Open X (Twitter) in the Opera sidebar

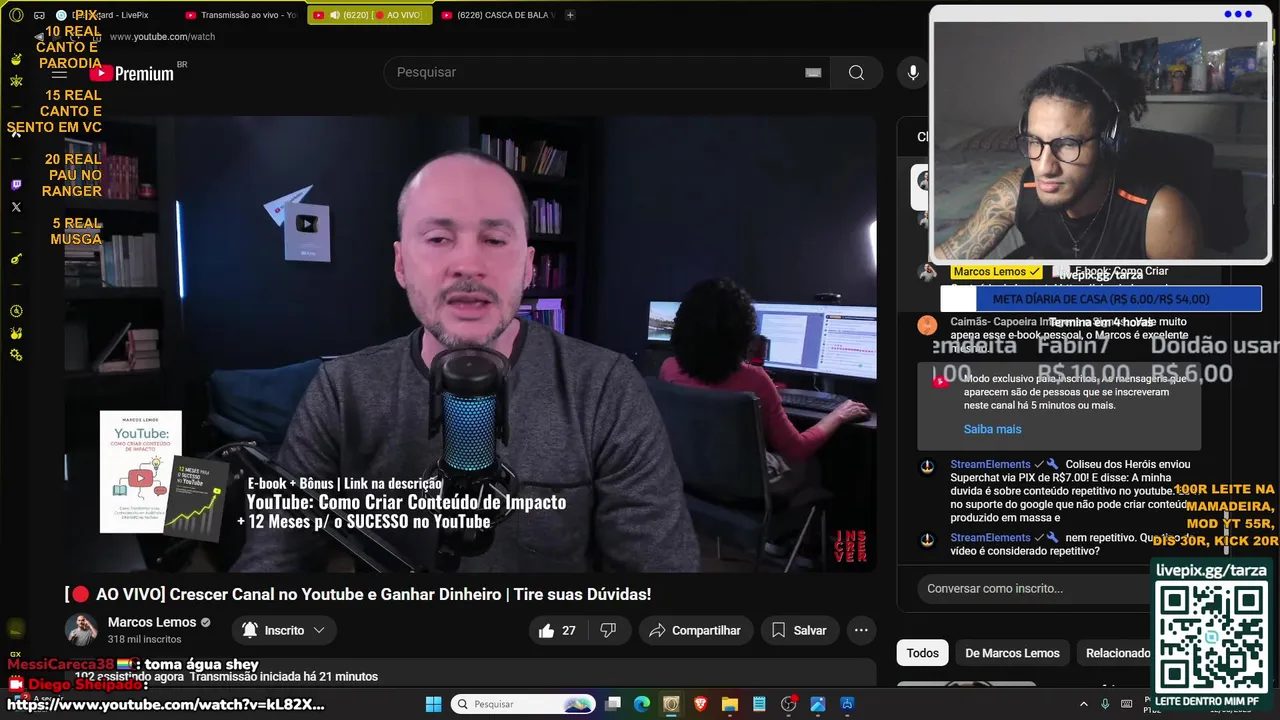point(16,207)
